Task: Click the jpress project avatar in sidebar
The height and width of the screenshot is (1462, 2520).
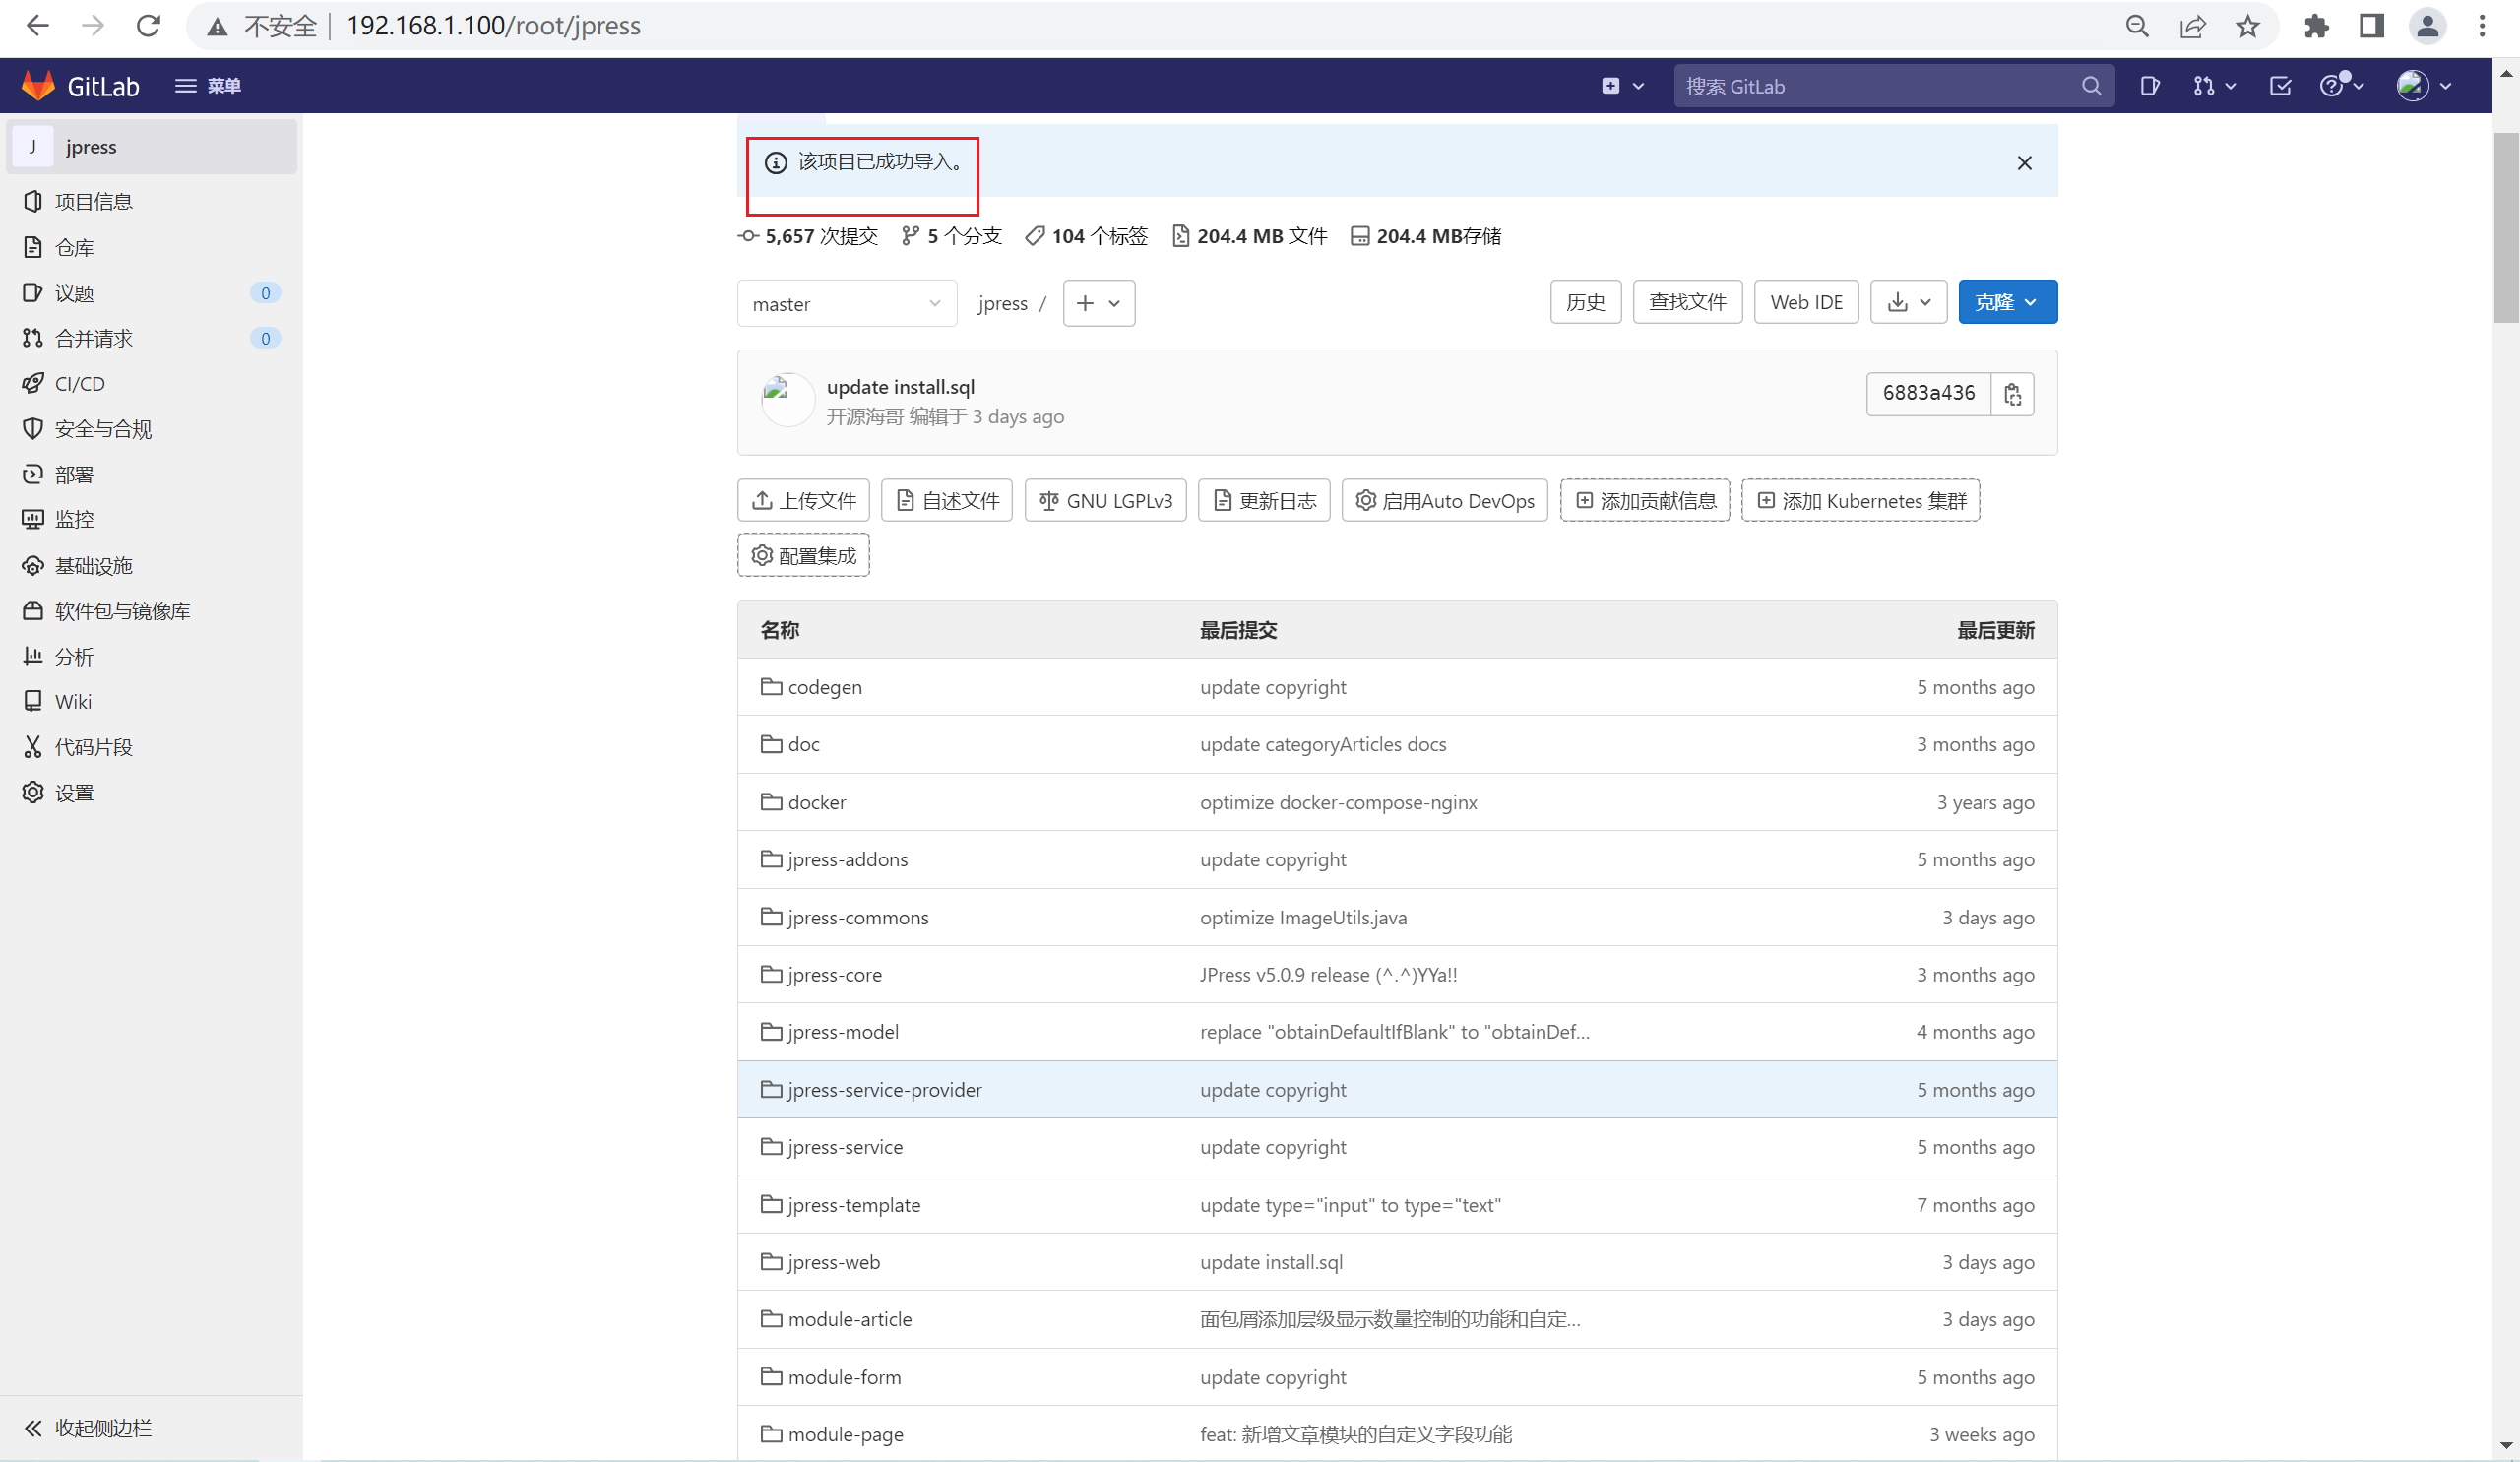Action: click(x=33, y=147)
